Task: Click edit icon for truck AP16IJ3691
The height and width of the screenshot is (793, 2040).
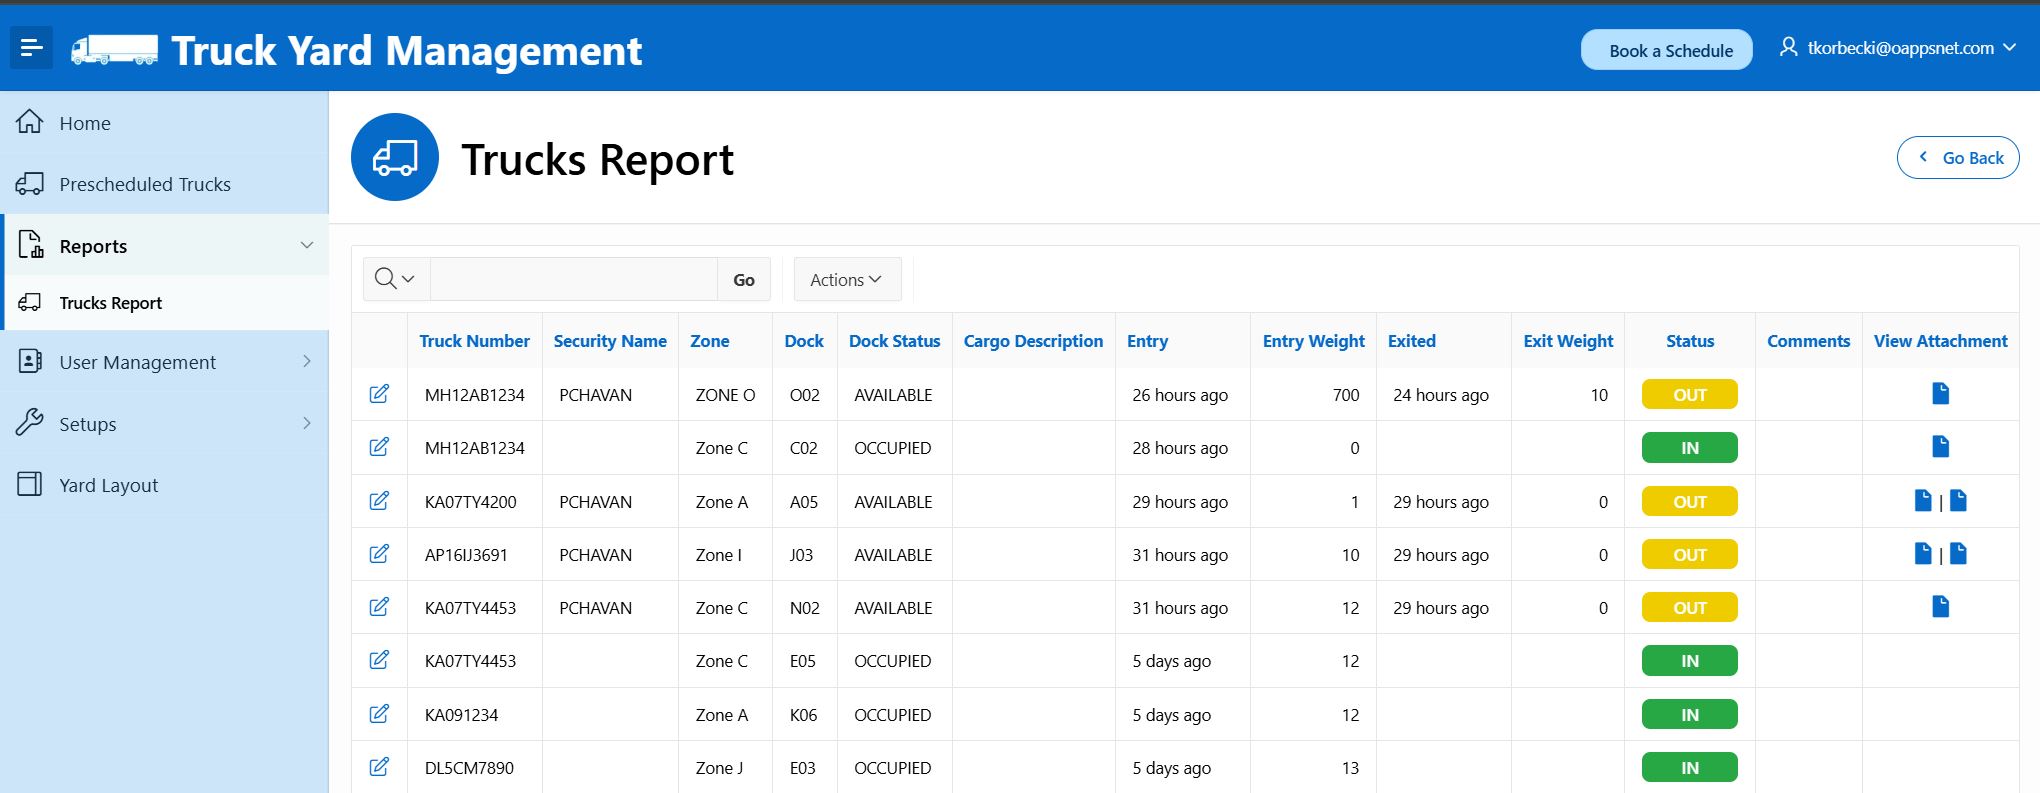Action: tap(379, 554)
